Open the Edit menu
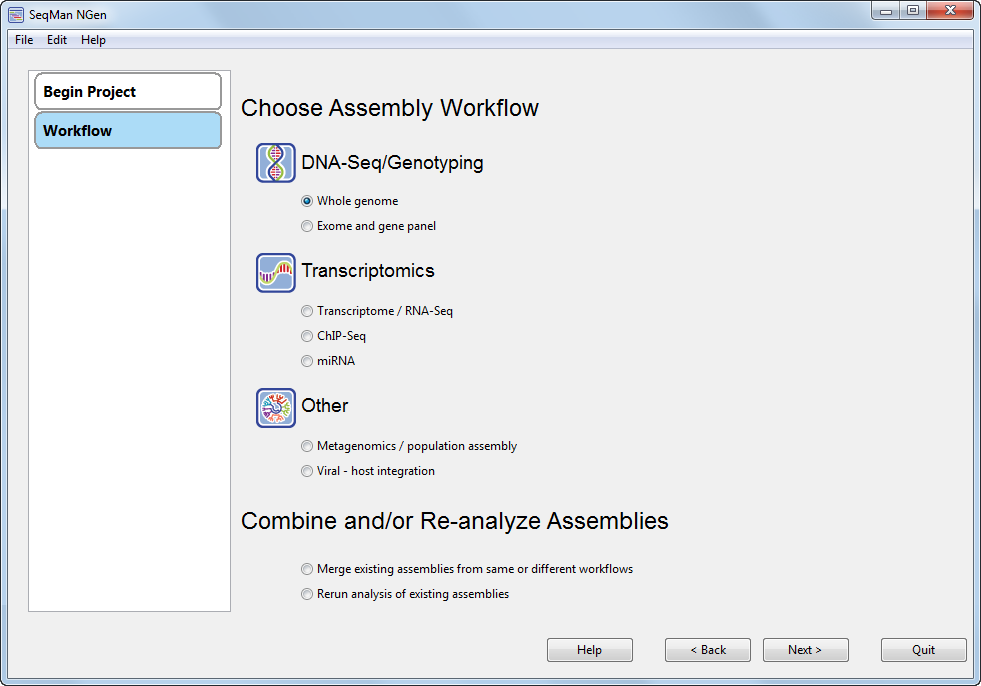This screenshot has width=981, height=686. click(x=56, y=40)
